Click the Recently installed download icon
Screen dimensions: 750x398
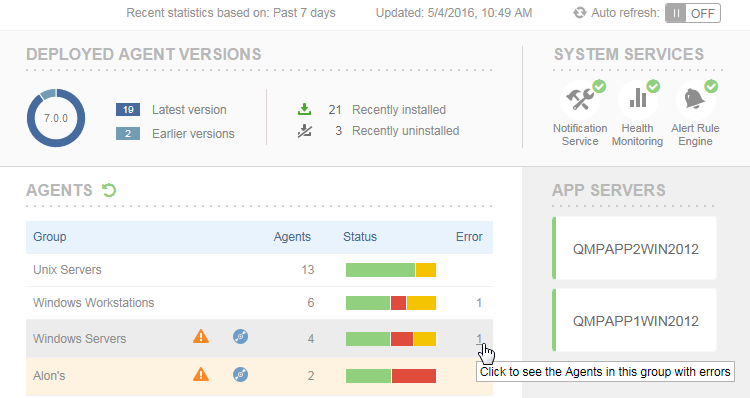click(304, 110)
